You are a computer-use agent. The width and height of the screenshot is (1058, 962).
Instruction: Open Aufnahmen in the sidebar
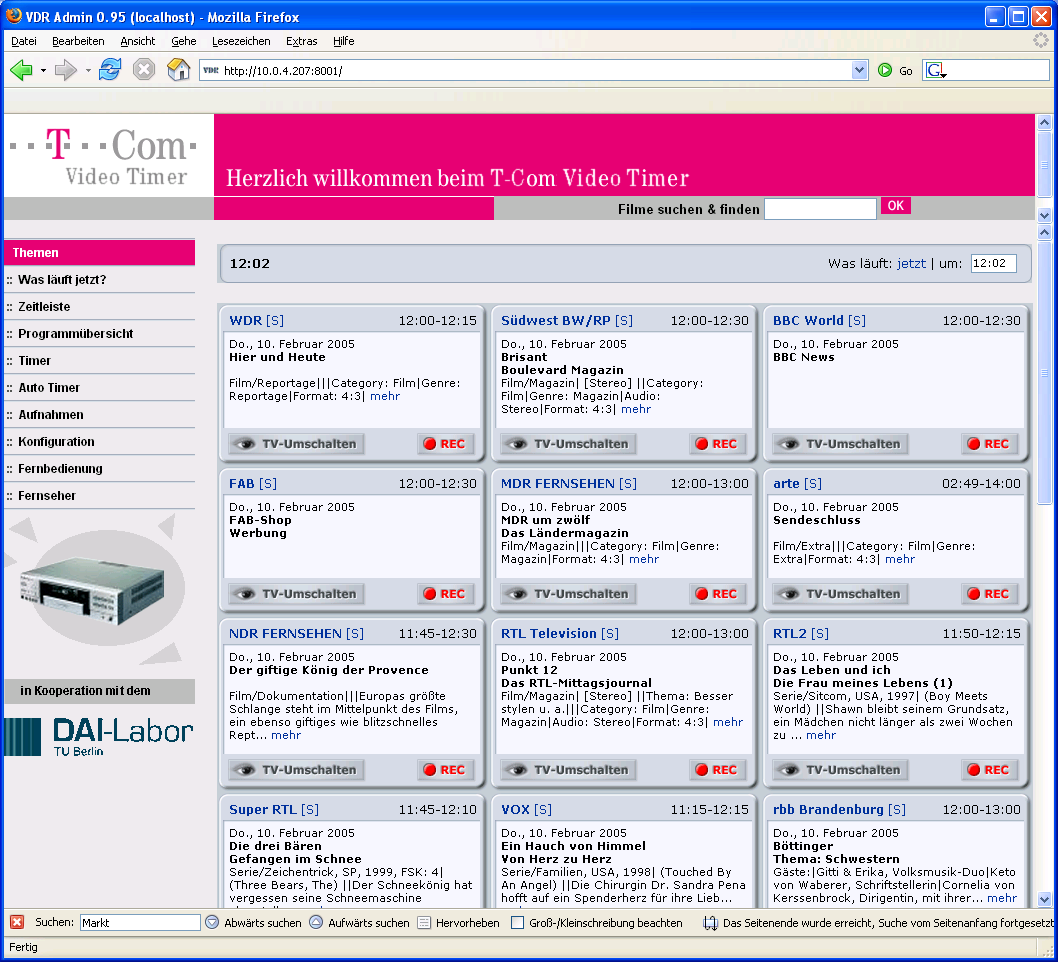51,414
